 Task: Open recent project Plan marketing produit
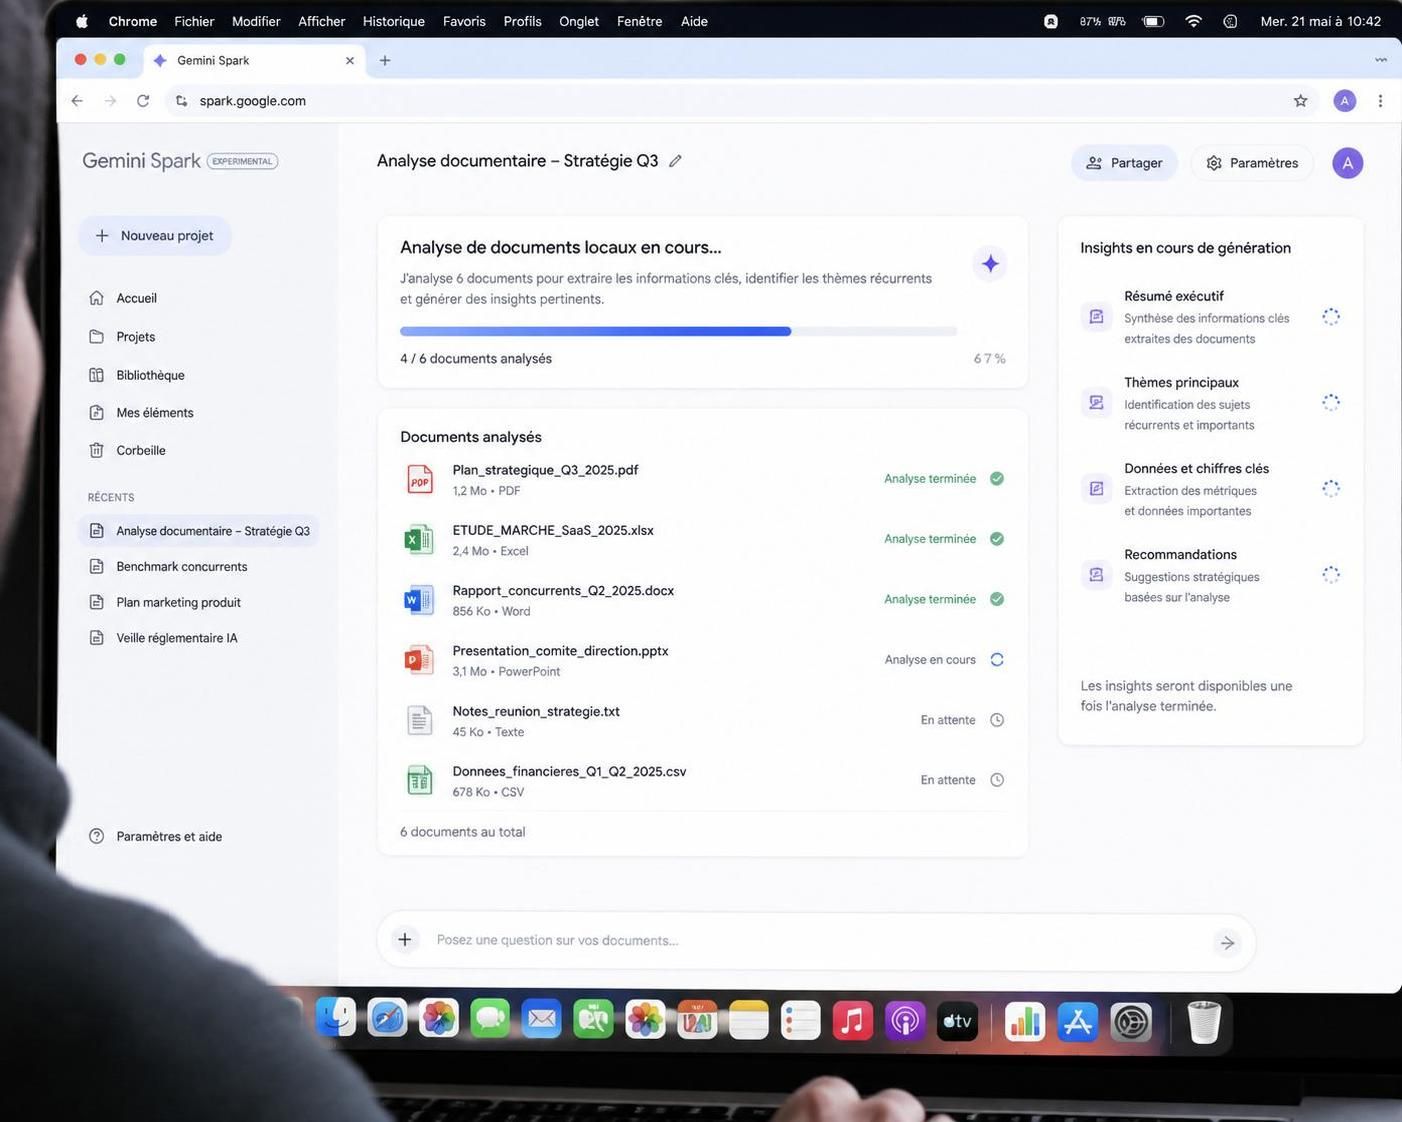click(x=165, y=603)
